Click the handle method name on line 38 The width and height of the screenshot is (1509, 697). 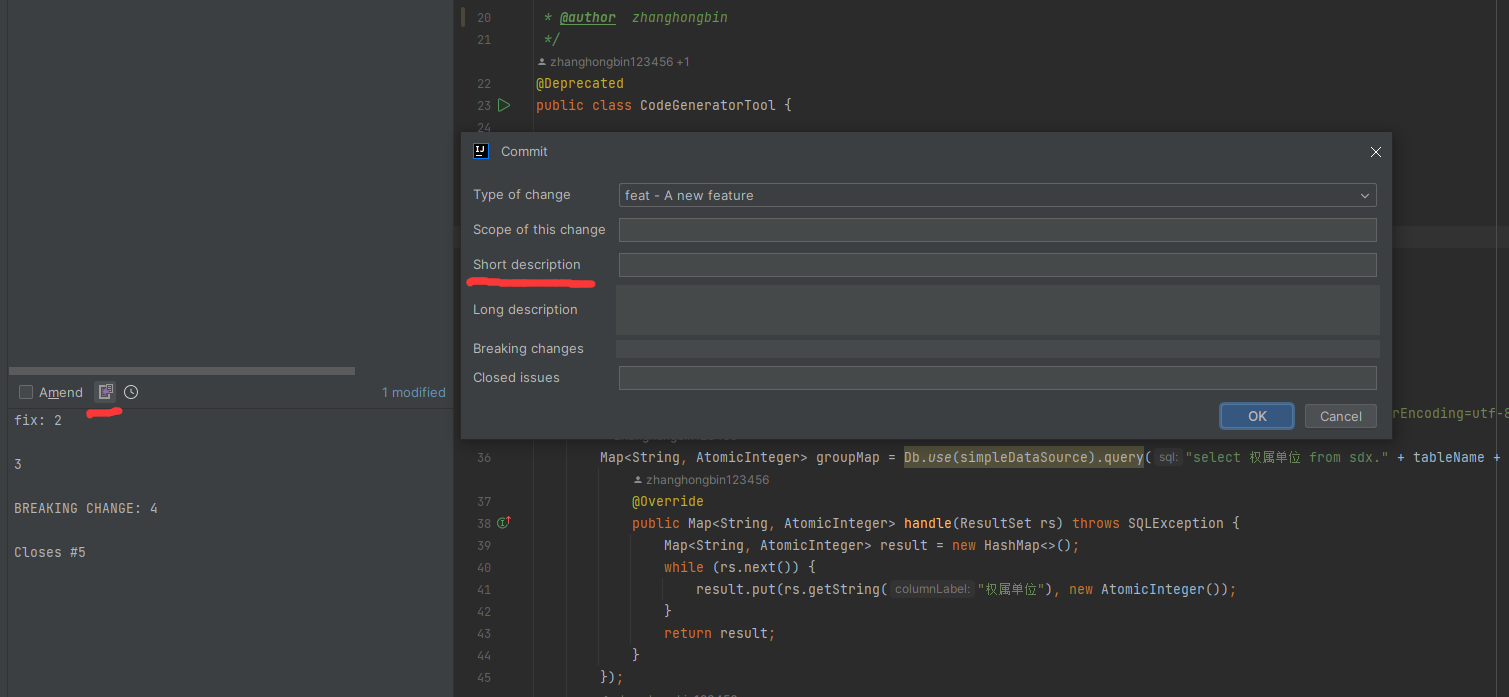pyautogui.click(x=928, y=523)
